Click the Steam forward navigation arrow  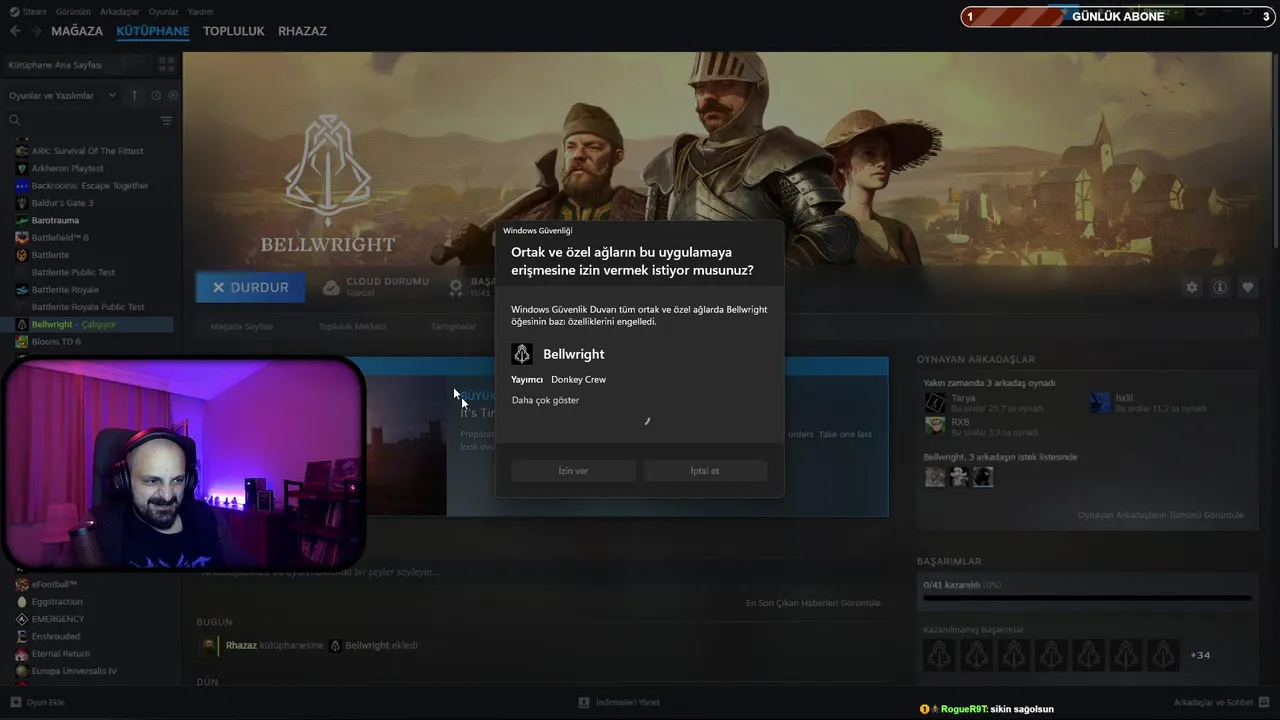pos(37,31)
